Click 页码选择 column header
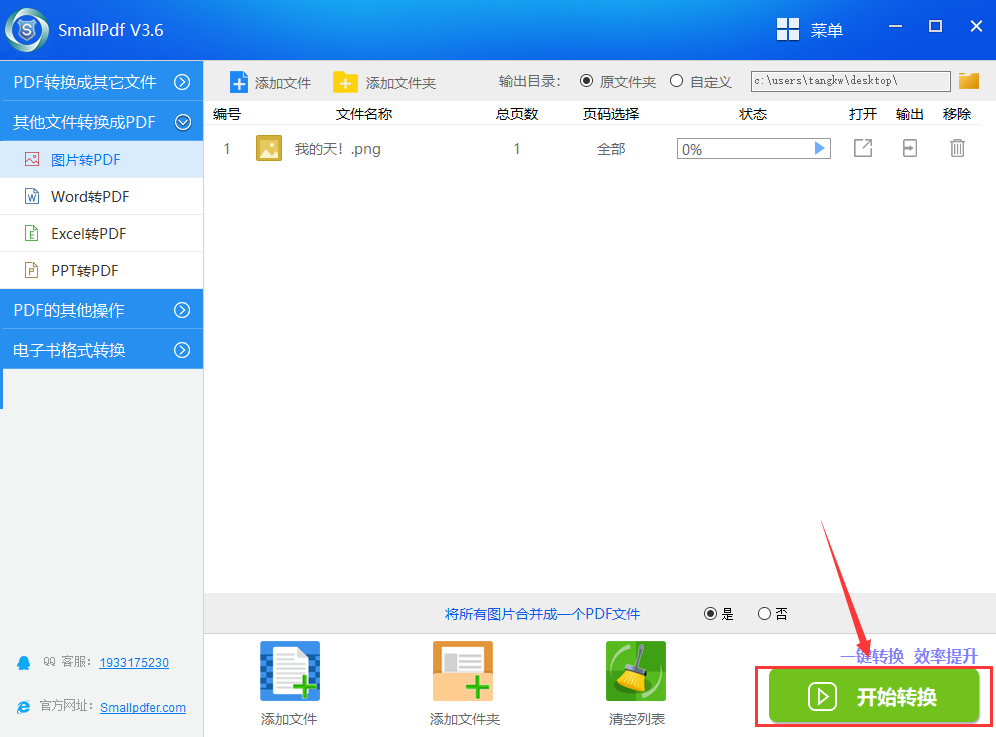996x737 pixels. (611, 114)
